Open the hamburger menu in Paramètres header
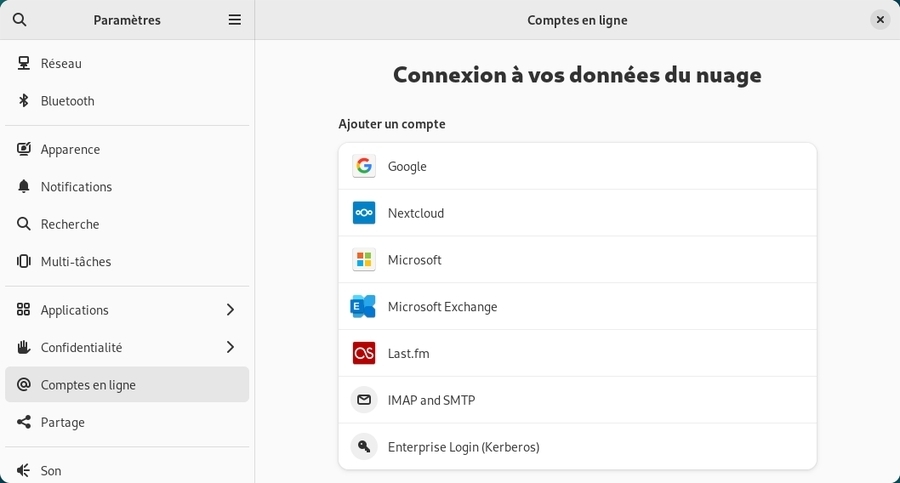Viewport: 900px width, 483px height. [x=234, y=20]
